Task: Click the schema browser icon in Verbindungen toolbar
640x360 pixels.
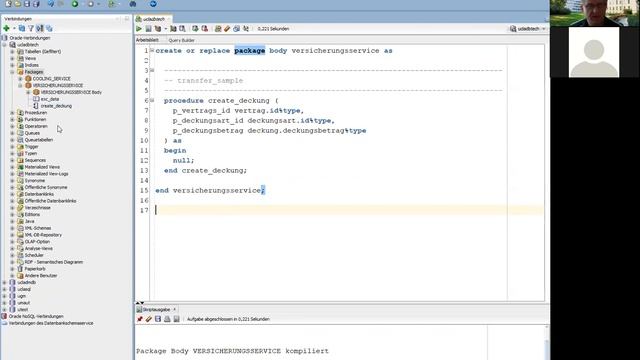Action: (x=40, y=28)
